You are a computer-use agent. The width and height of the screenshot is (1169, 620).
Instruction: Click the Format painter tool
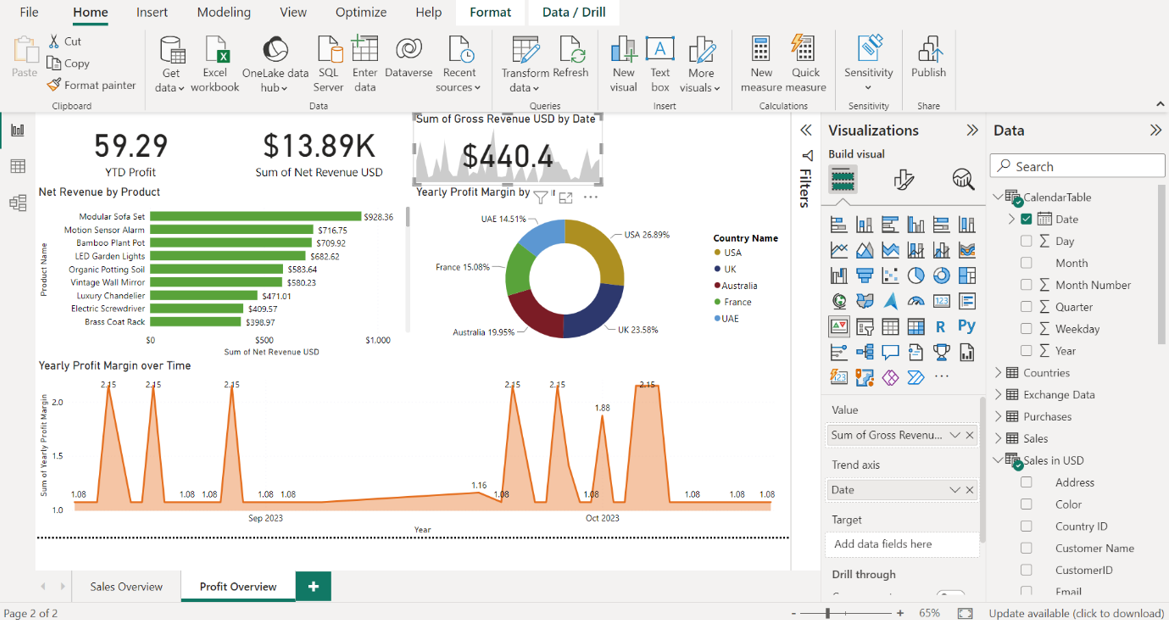pyautogui.click(x=91, y=85)
